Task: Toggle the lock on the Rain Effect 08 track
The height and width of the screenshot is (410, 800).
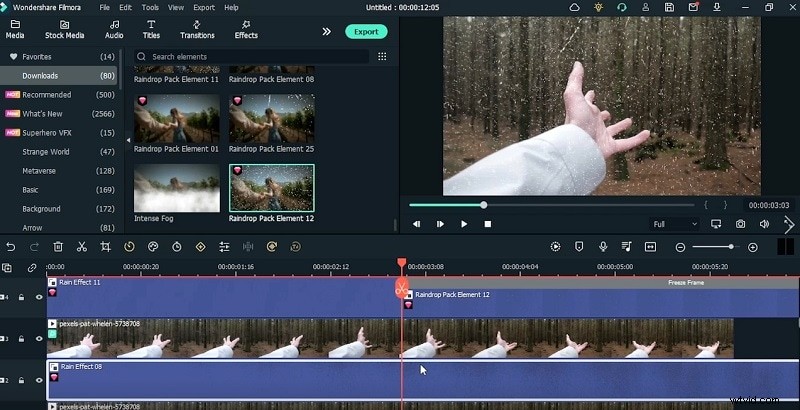Action: [21, 381]
